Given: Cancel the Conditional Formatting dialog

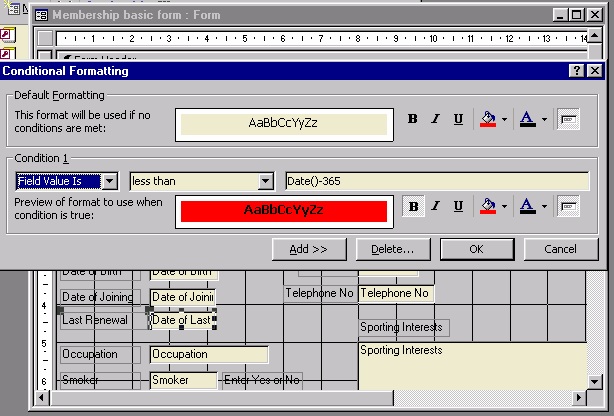Looking at the screenshot, I should (x=560, y=248).
